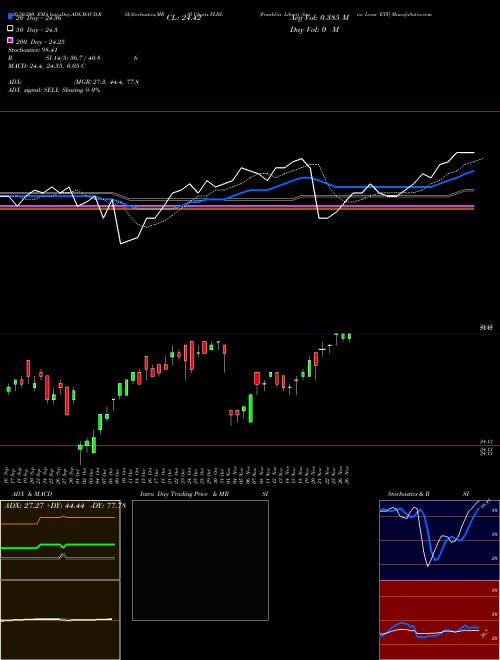Click the 'Avg Vol: 0.385 M' text
Viewport: 500px width, 660px height.
tap(319, 18)
